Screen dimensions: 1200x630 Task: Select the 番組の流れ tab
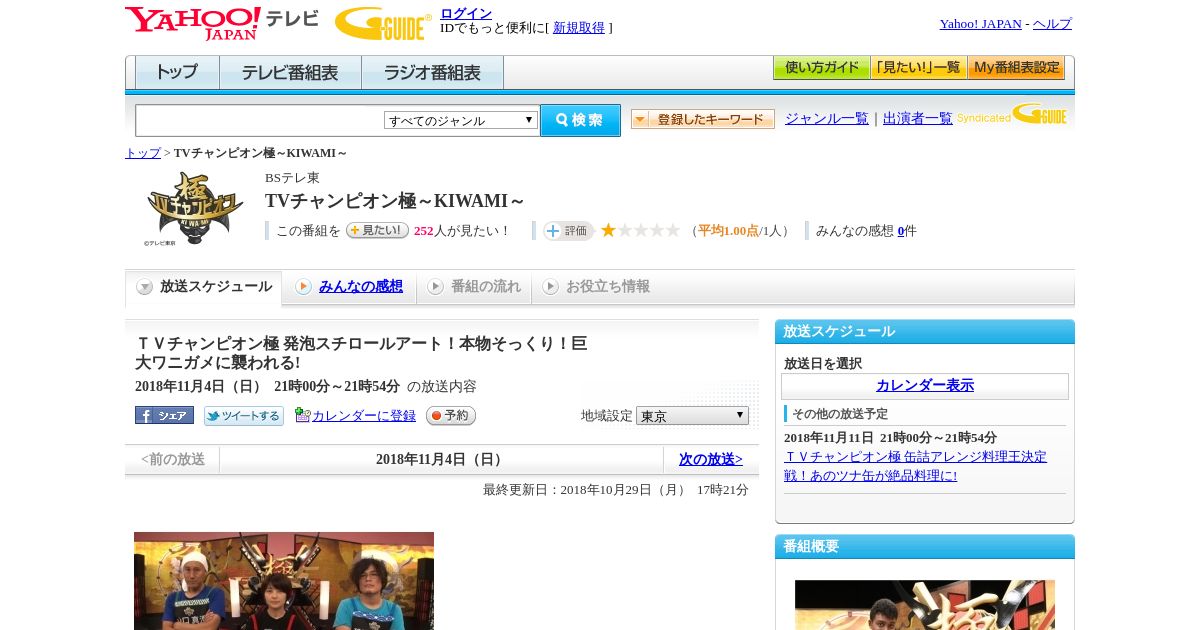click(474, 287)
